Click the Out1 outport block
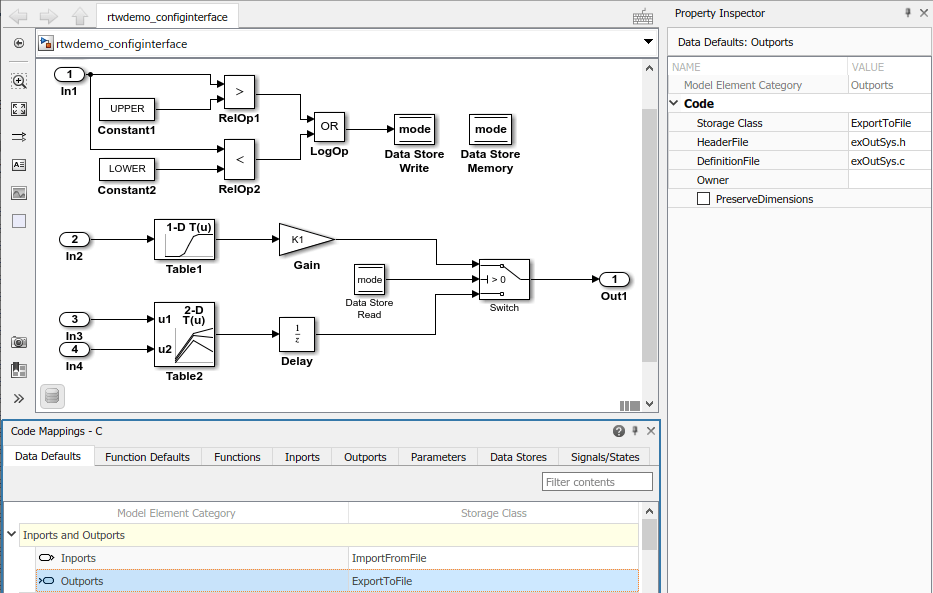The image size is (933, 593). 614,279
